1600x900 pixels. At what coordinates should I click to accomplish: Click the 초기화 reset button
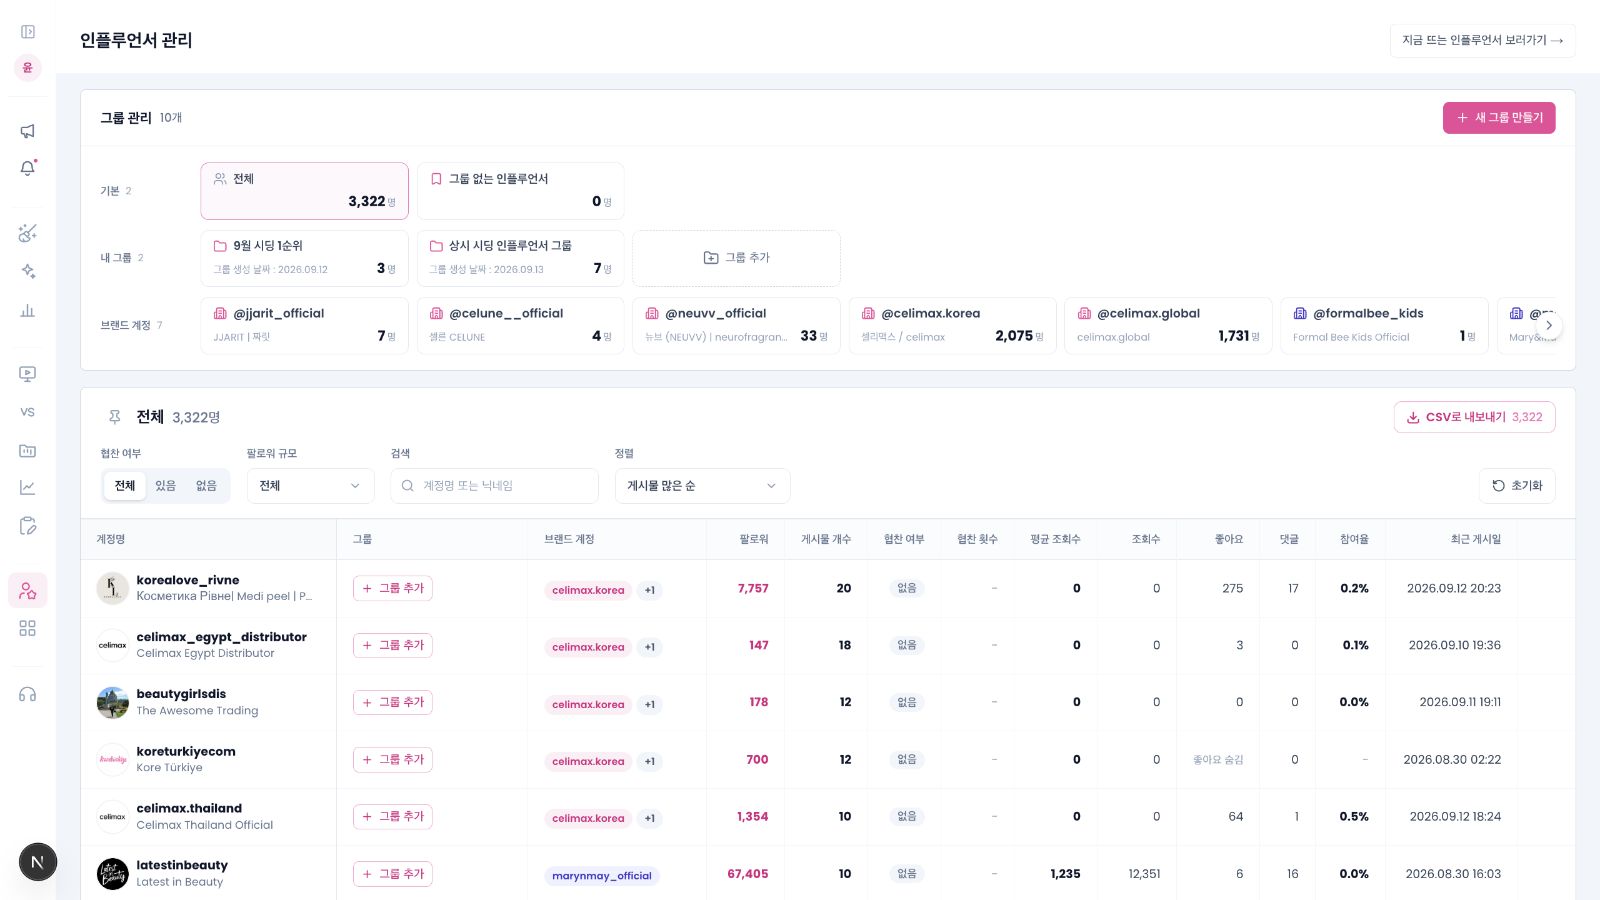click(x=1517, y=486)
